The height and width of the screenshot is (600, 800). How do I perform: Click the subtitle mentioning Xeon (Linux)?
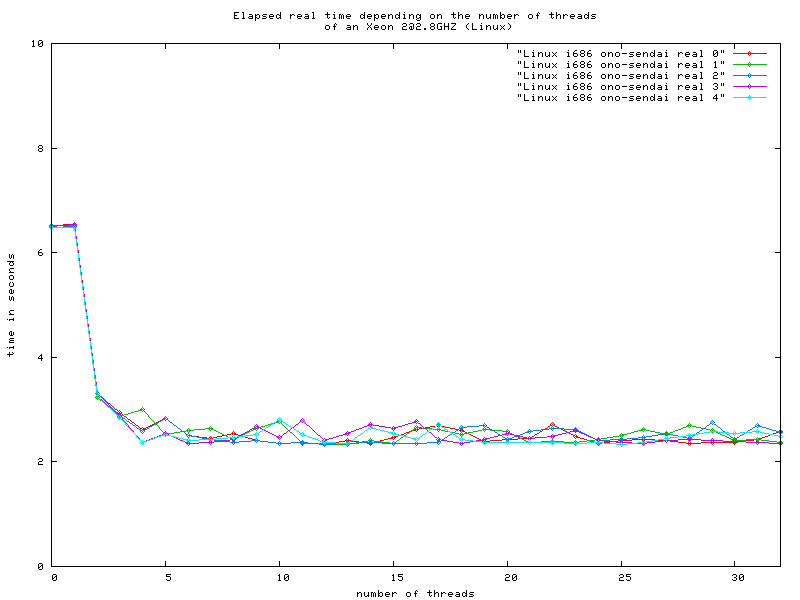[416, 27]
